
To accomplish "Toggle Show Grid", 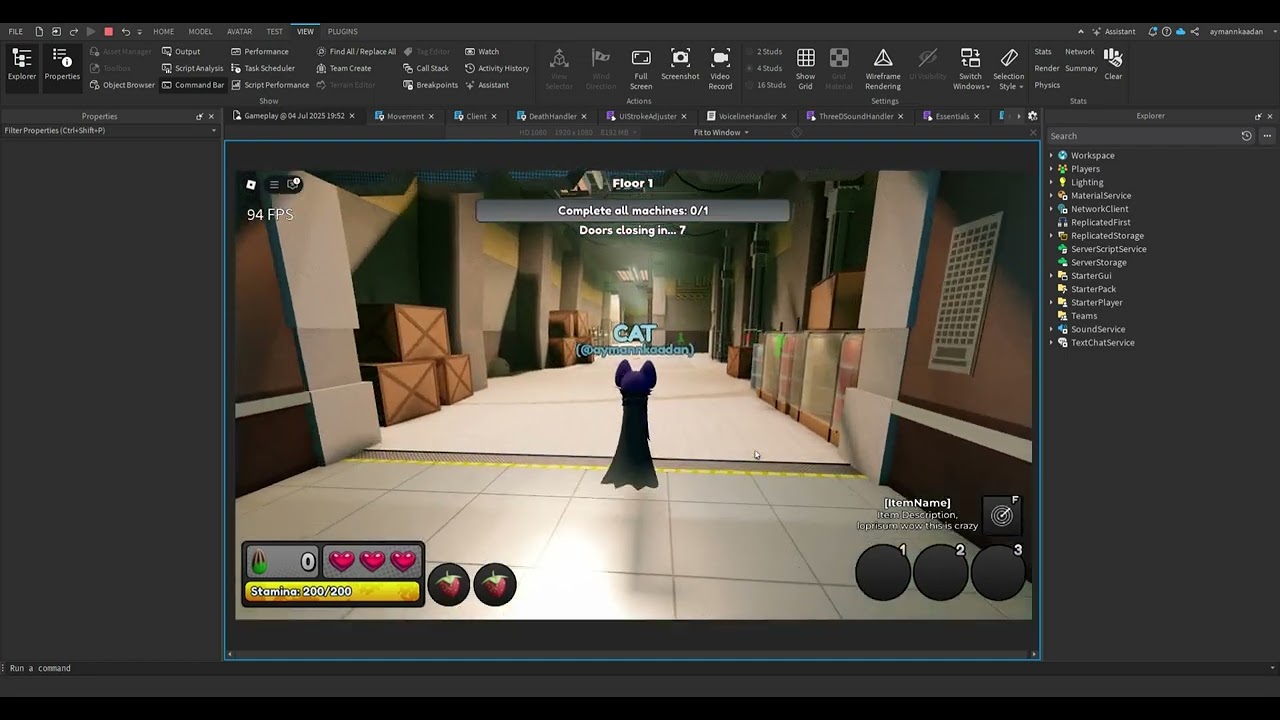I will (805, 68).
